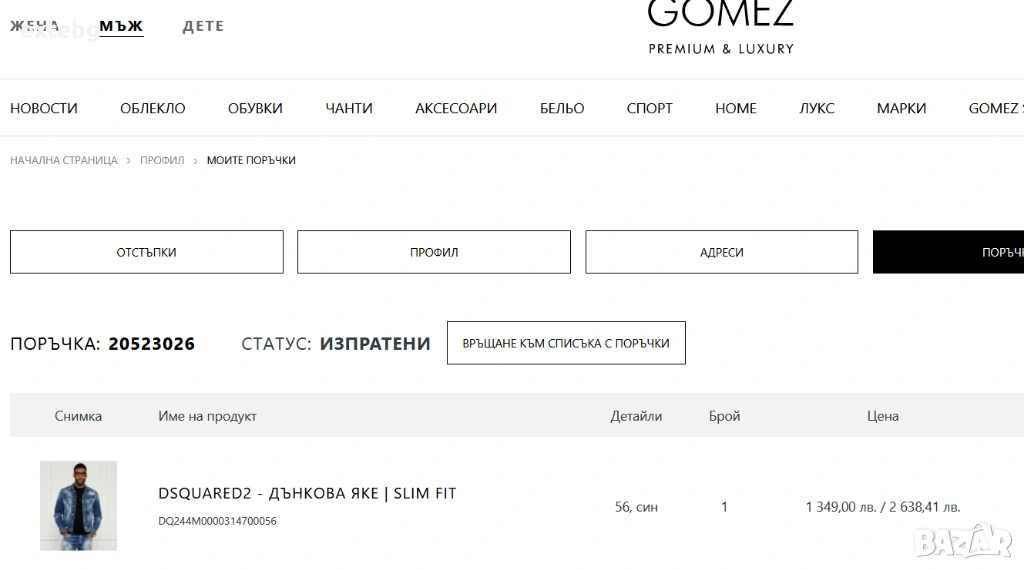1024x570 pixels.
Task: Select the МЪЖ section tab
Action: point(121,26)
